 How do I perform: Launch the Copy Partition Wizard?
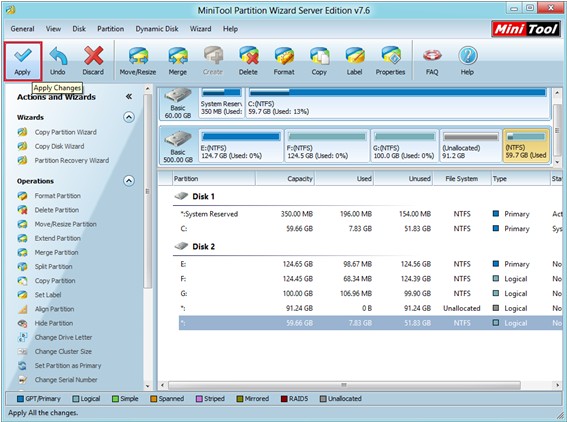65,132
